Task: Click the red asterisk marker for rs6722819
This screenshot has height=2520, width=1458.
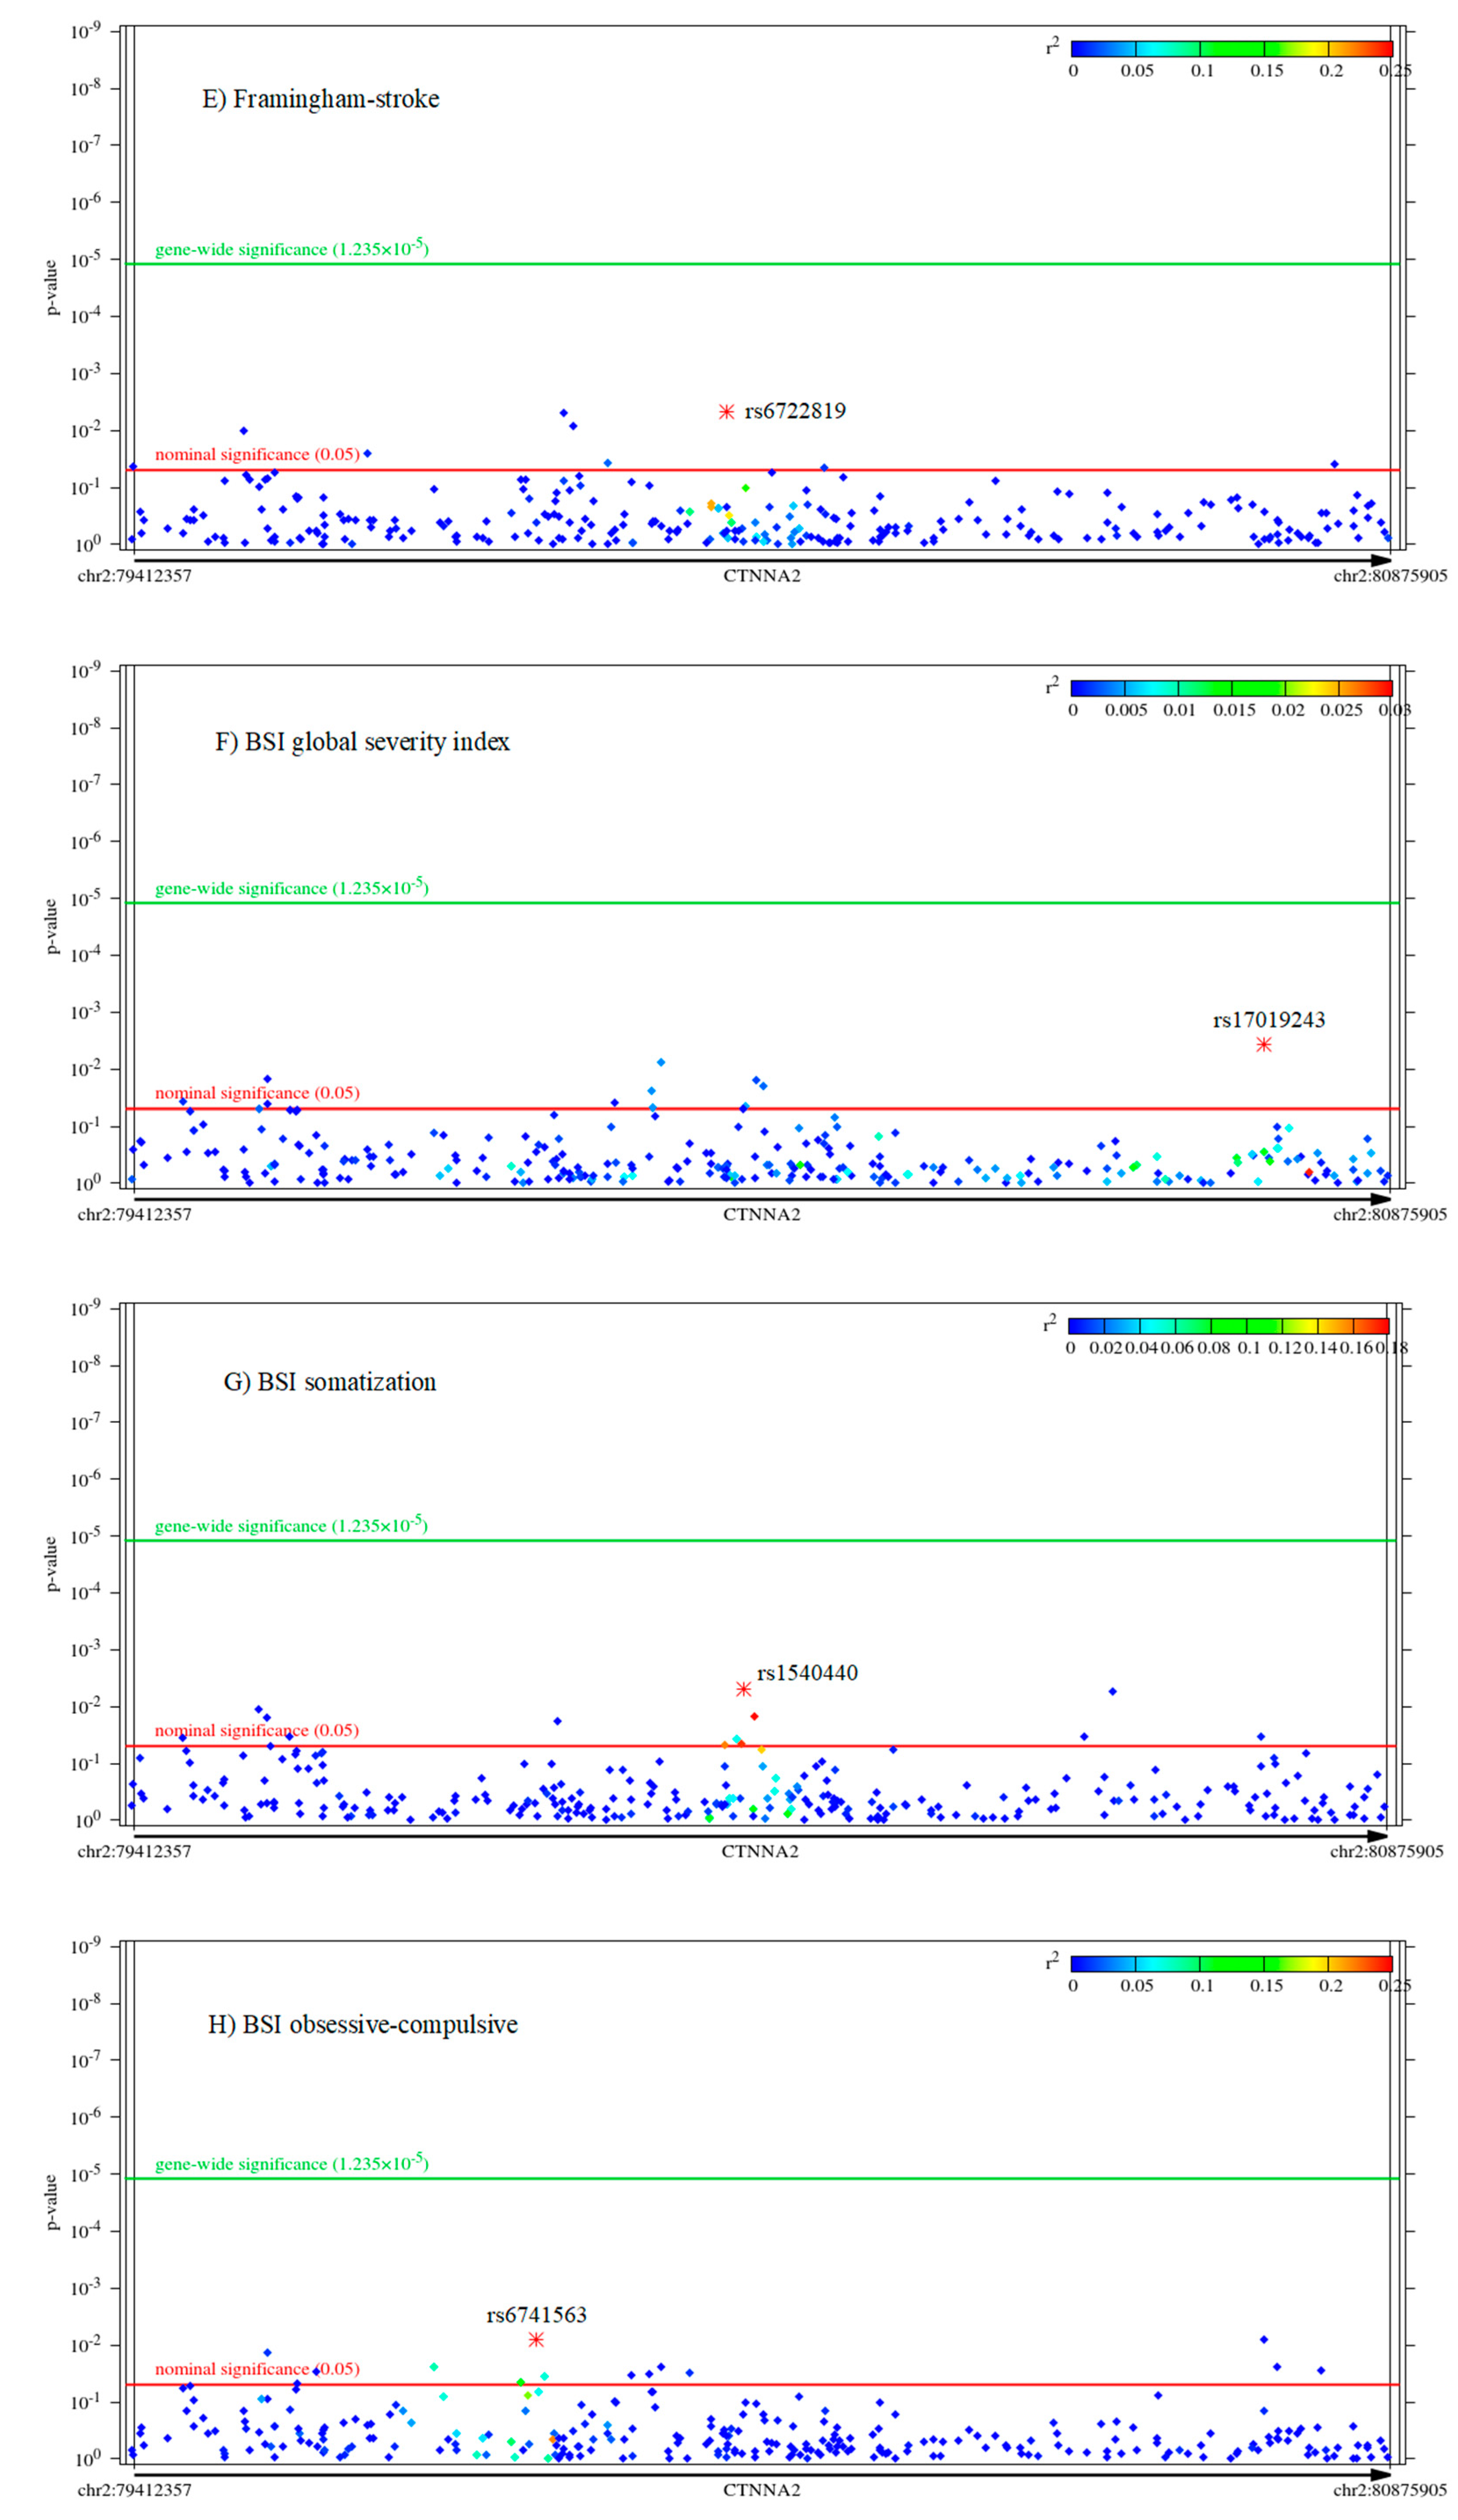Action: point(727,412)
